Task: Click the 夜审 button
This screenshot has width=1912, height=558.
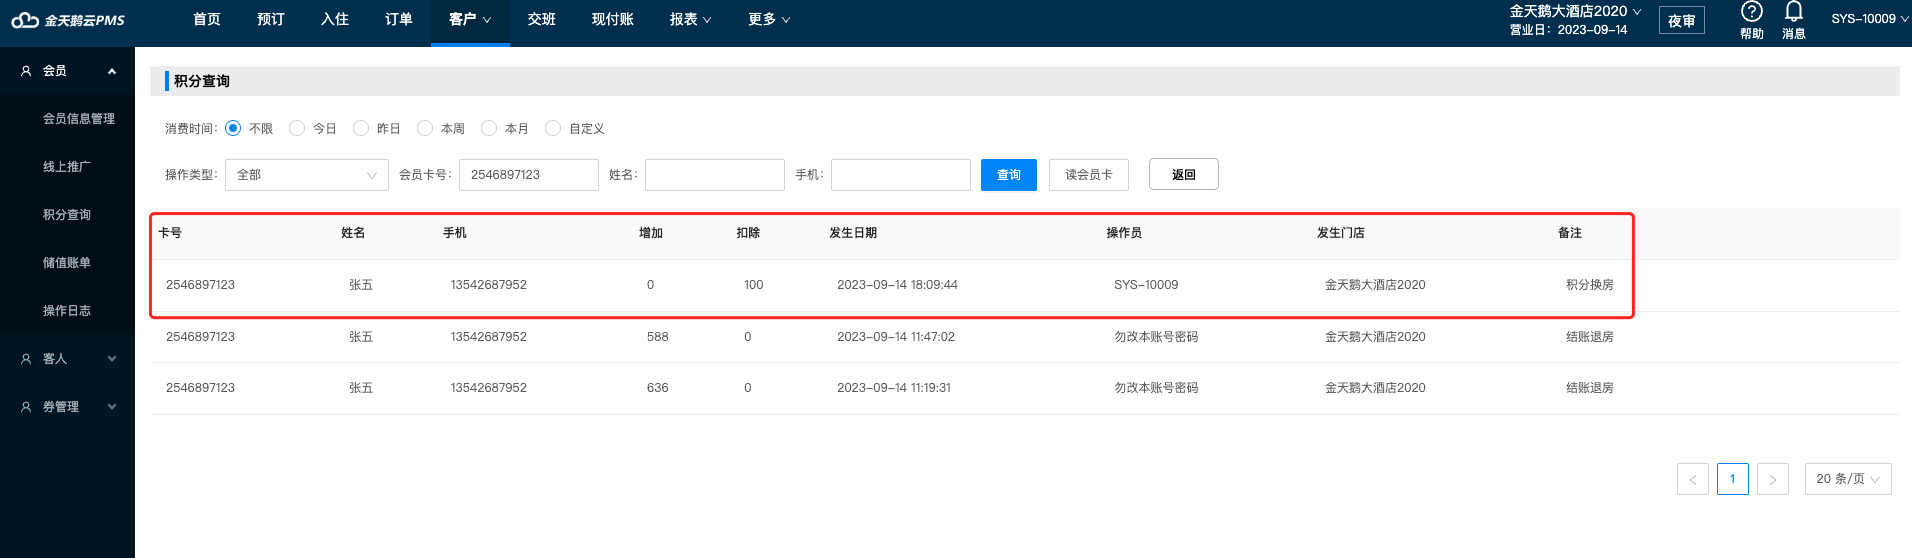Action: [x=1682, y=21]
